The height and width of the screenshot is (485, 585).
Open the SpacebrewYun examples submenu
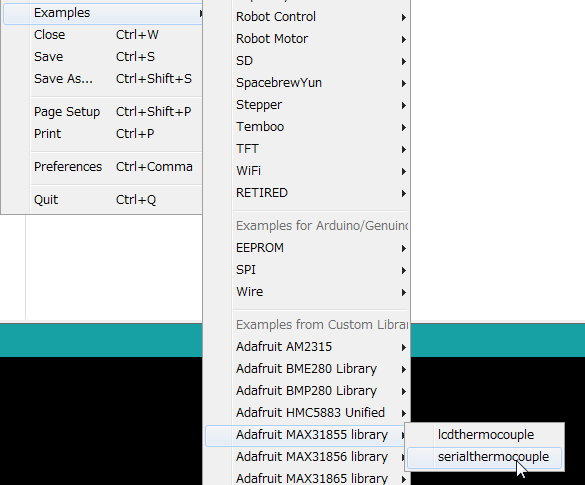[x=308, y=83]
